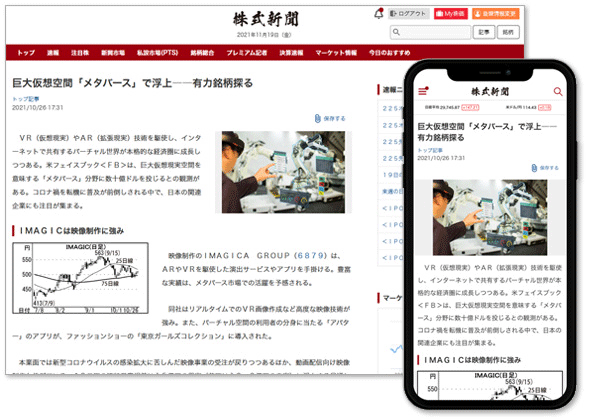This screenshot has width=590, height=420.
Task: Open the マーケット情報 navigation item
Action: point(336,53)
